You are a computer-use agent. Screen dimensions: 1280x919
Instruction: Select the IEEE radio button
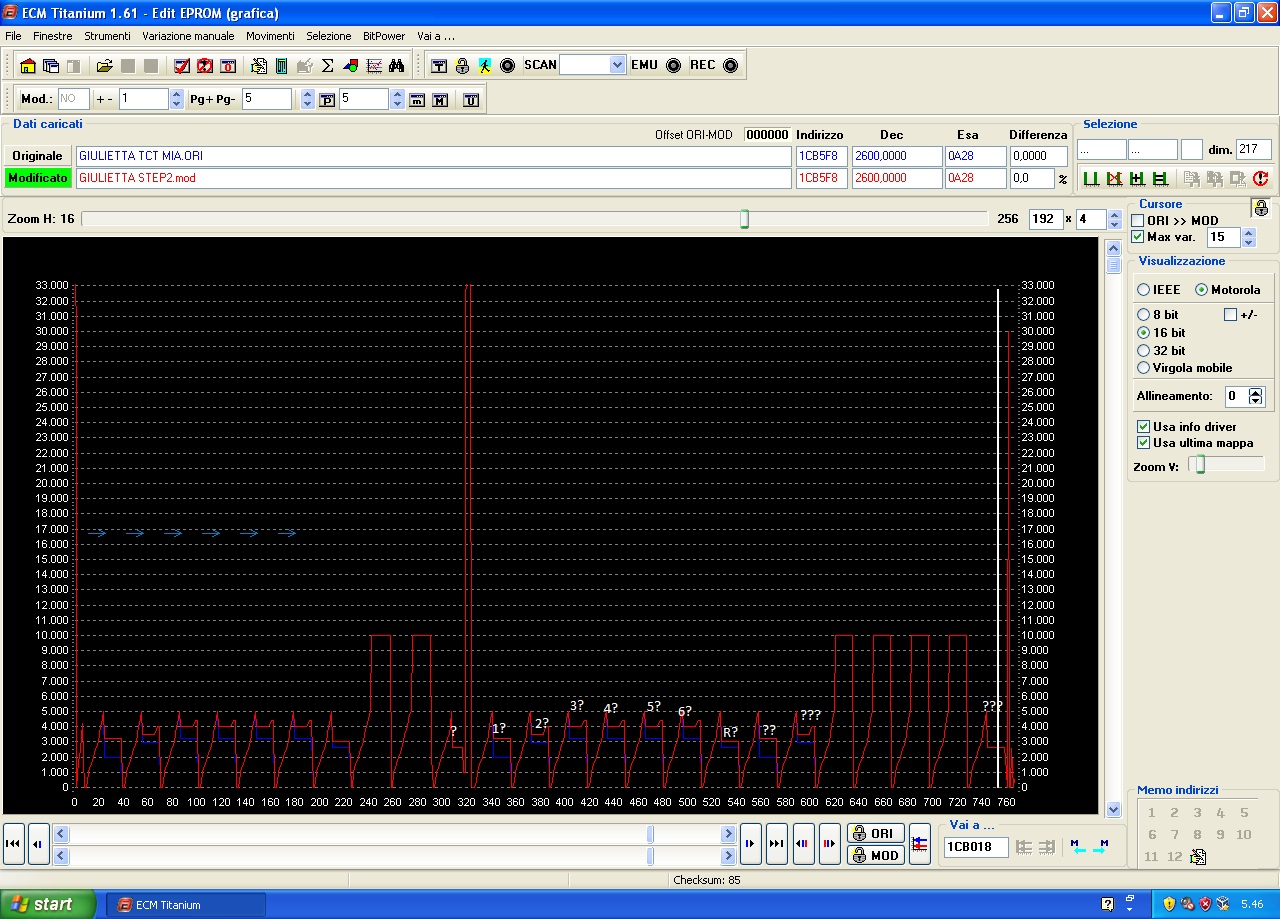(1144, 290)
